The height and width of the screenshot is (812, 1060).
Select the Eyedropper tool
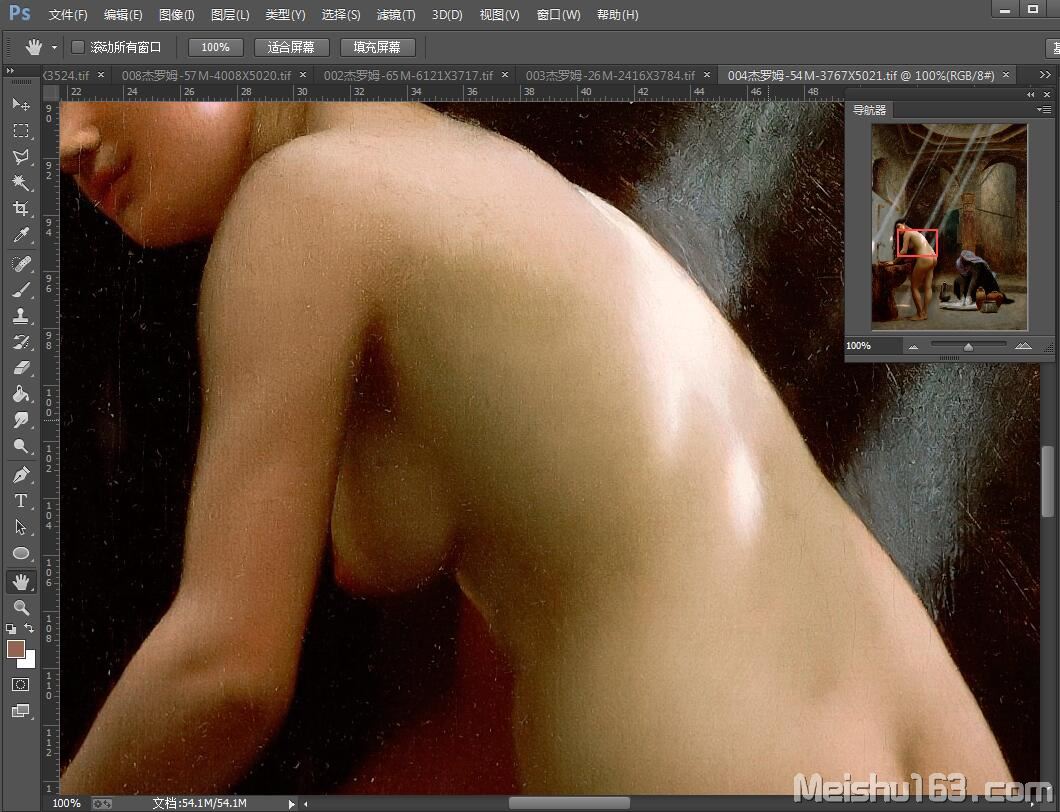coord(21,235)
